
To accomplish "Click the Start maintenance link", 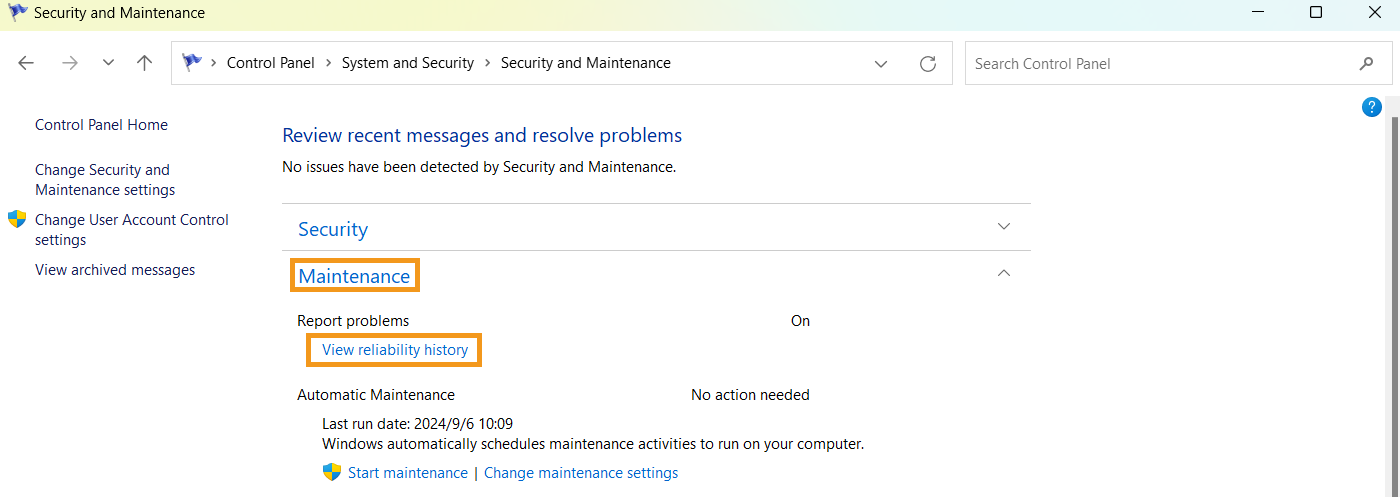I will (x=407, y=473).
